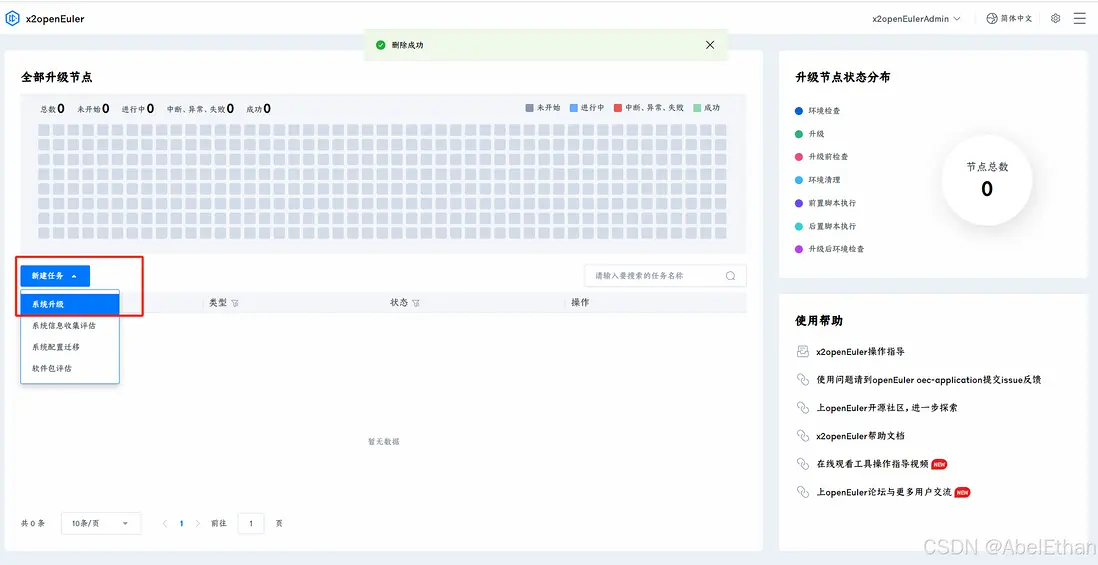
Task: Toggle 升级后环境检查 legend item
Action: click(x=829, y=249)
